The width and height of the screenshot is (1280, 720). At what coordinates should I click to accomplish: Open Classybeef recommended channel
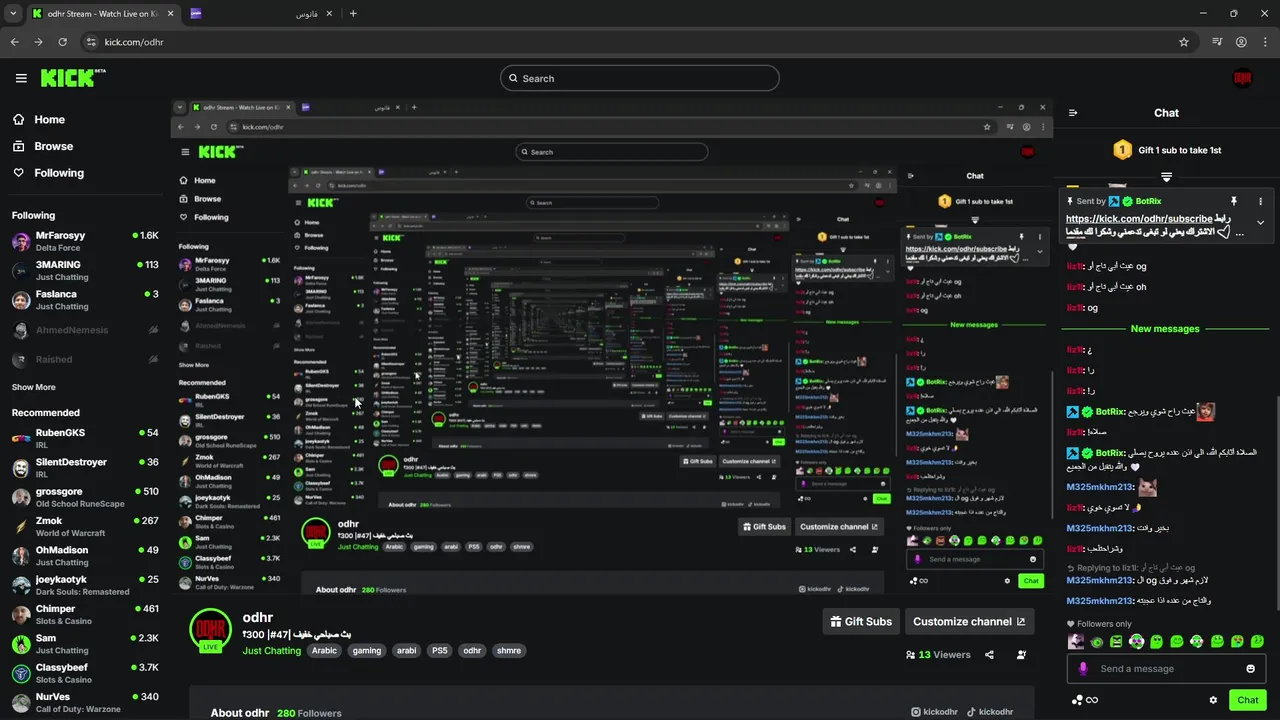click(85, 673)
